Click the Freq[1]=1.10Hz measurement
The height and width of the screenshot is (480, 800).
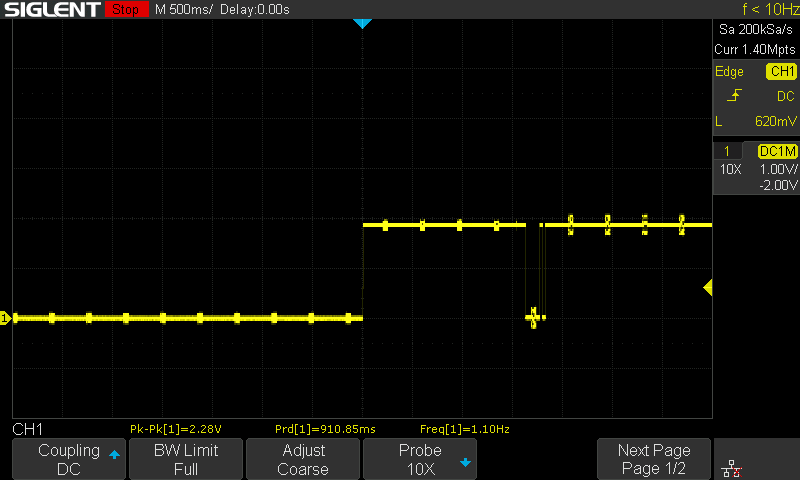(464, 429)
